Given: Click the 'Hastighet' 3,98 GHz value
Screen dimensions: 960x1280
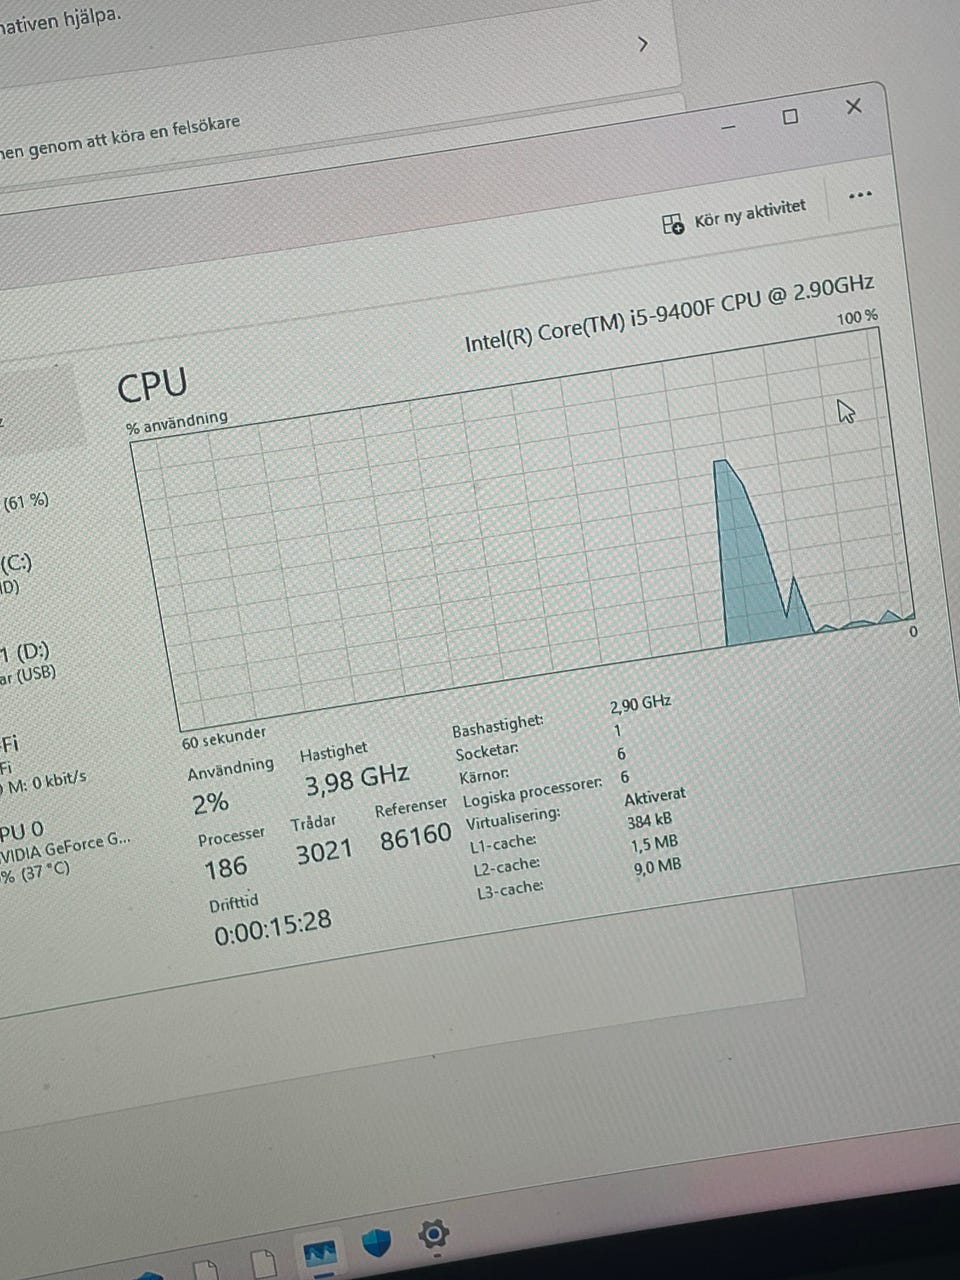Looking at the screenshot, I should coord(357,779).
